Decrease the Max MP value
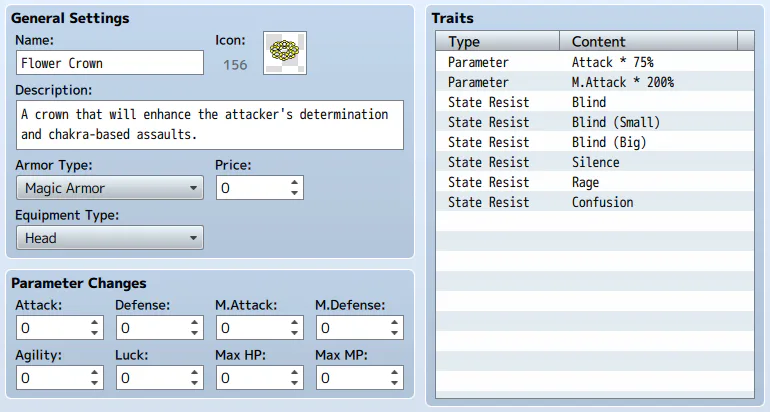This screenshot has width=770, height=412. [394, 383]
